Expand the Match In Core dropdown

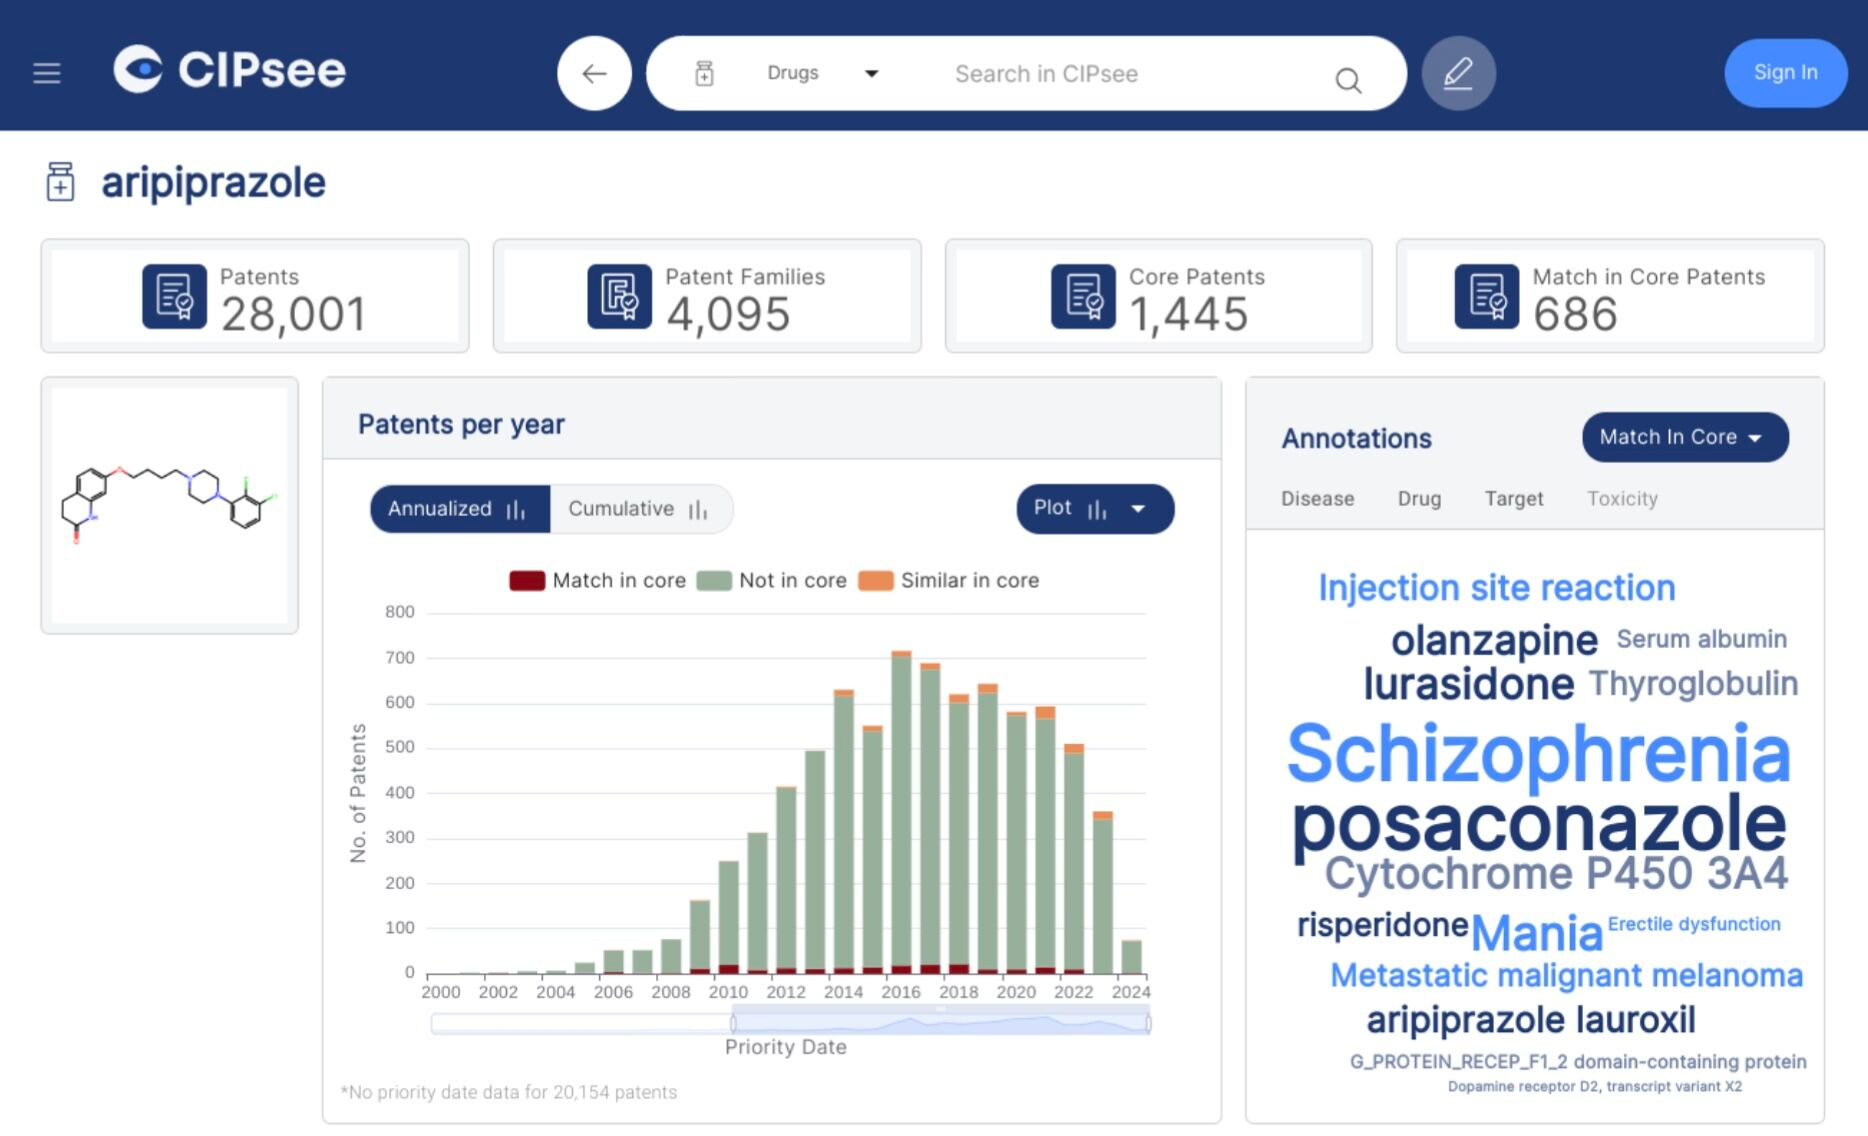pyautogui.click(x=1684, y=437)
